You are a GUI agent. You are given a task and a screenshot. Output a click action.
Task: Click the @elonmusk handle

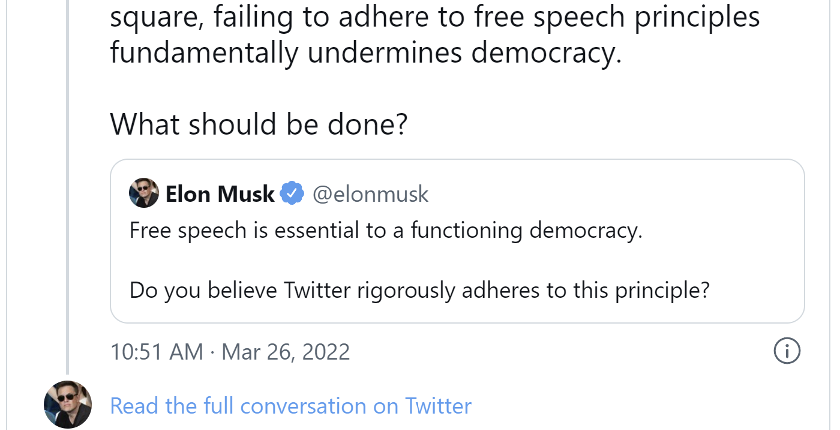[x=371, y=193]
